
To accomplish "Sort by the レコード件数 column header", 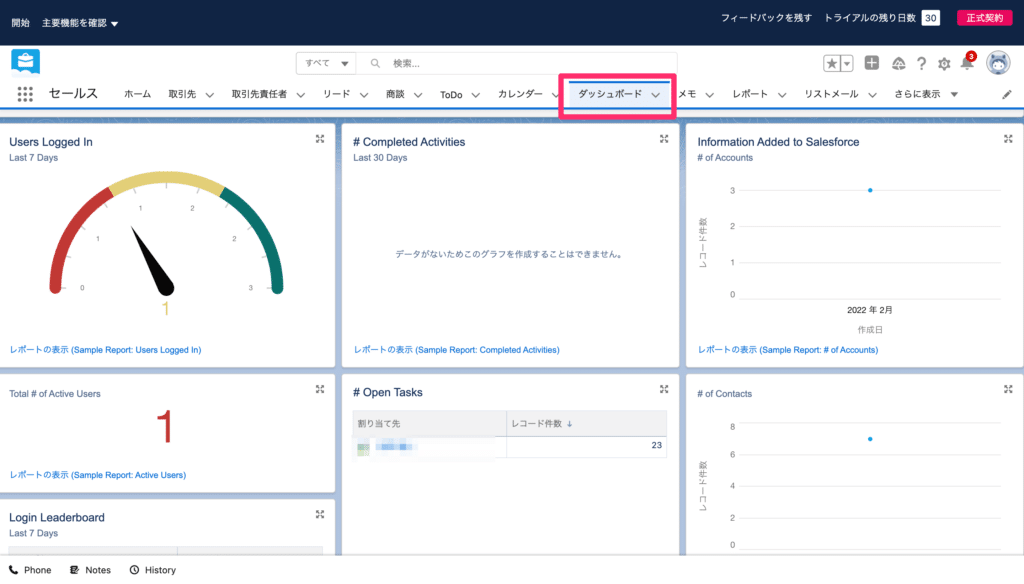I will click(586, 423).
